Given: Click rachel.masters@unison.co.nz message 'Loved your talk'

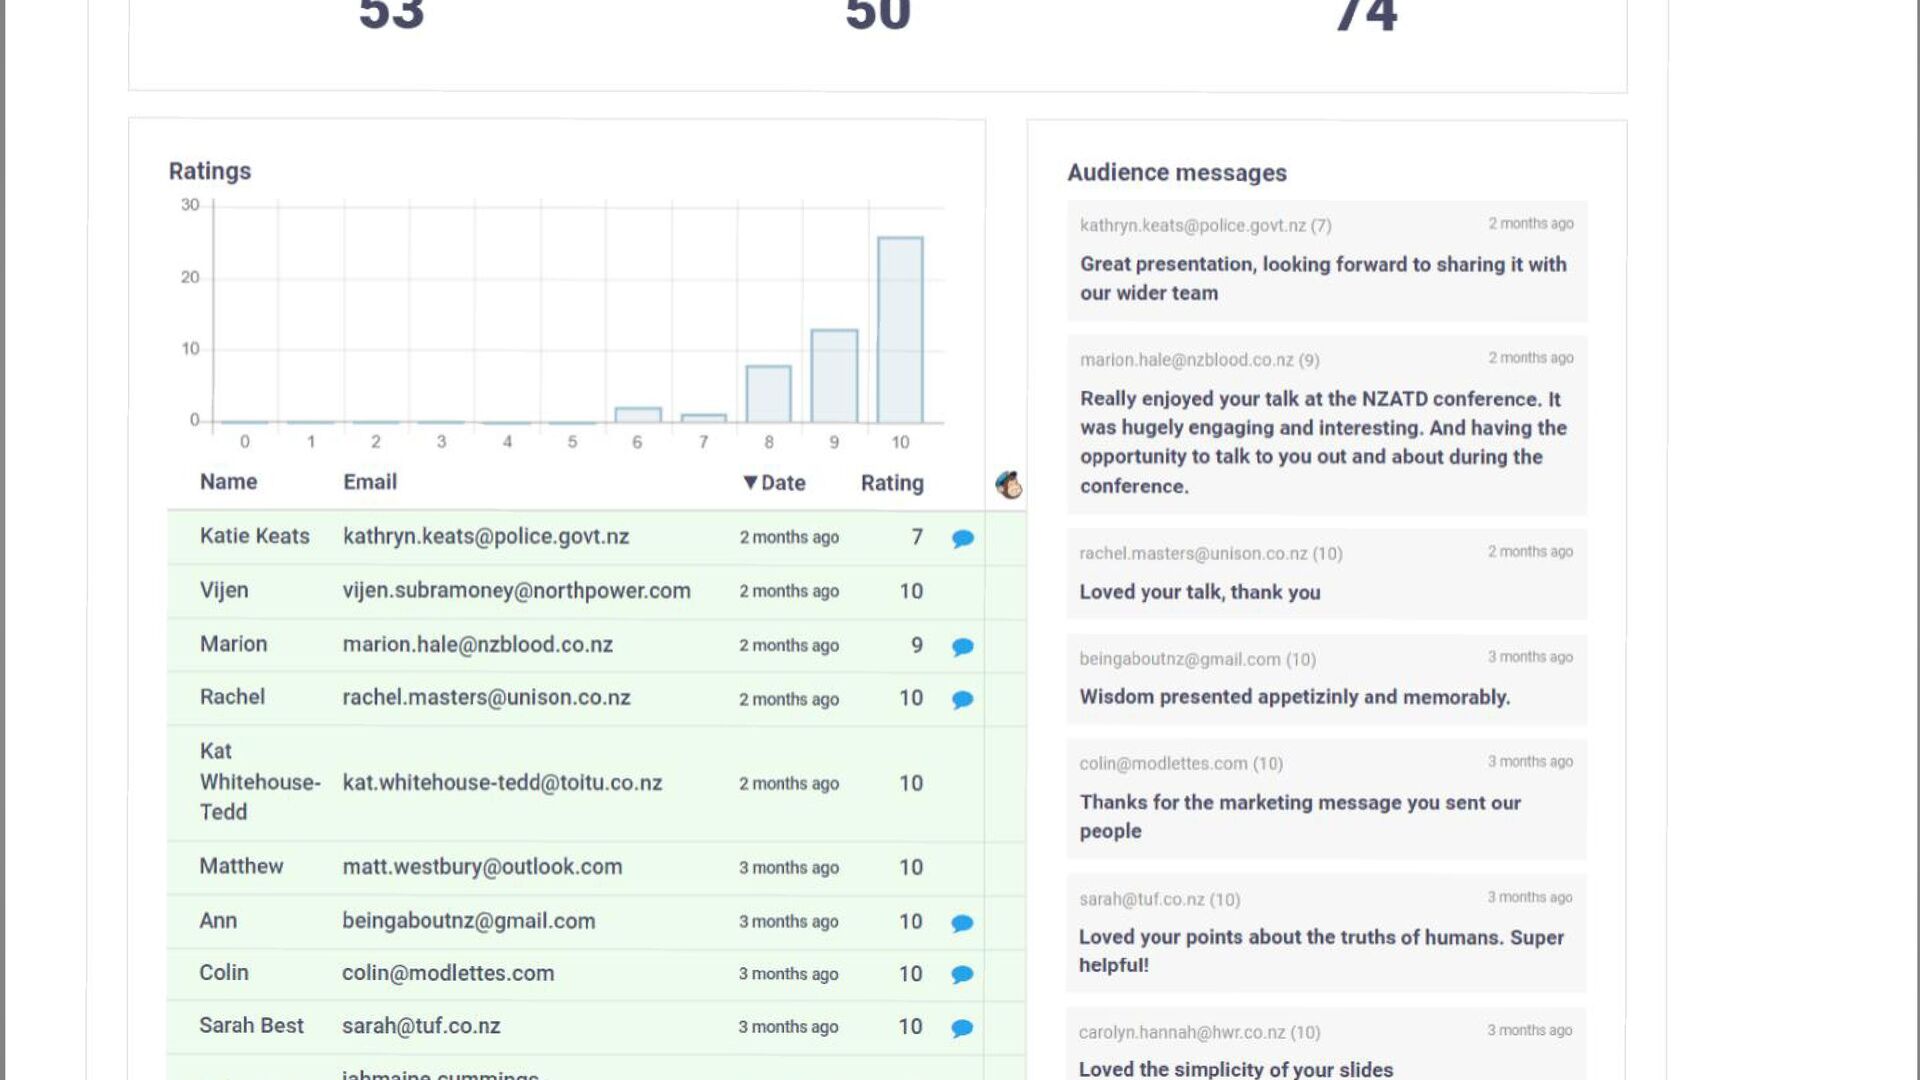Looking at the screenshot, I should 1200,592.
